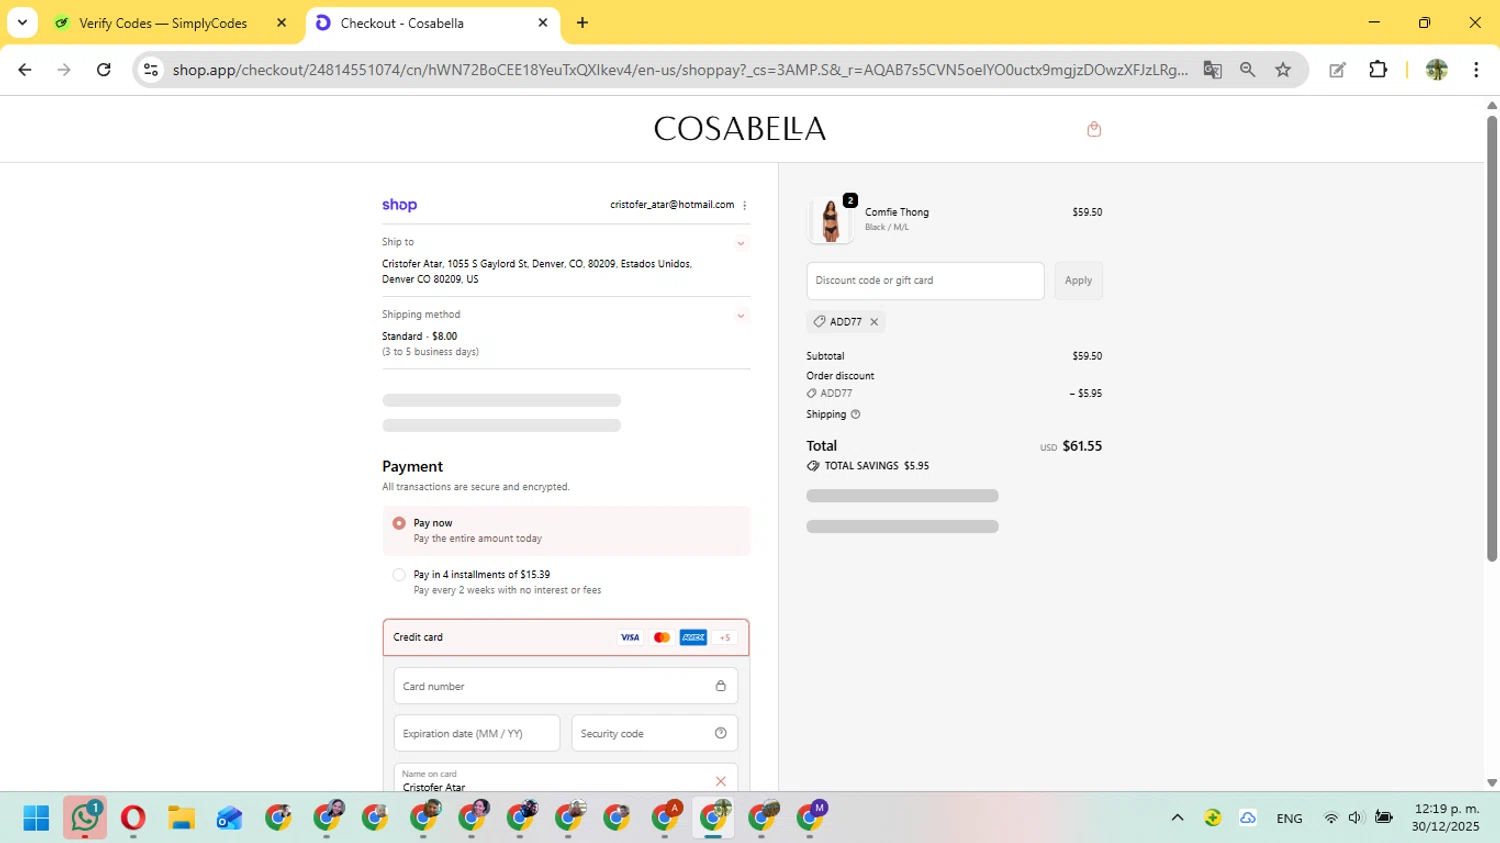The height and width of the screenshot is (843, 1500).
Task: Open the tab search dropdown
Action: [22, 23]
